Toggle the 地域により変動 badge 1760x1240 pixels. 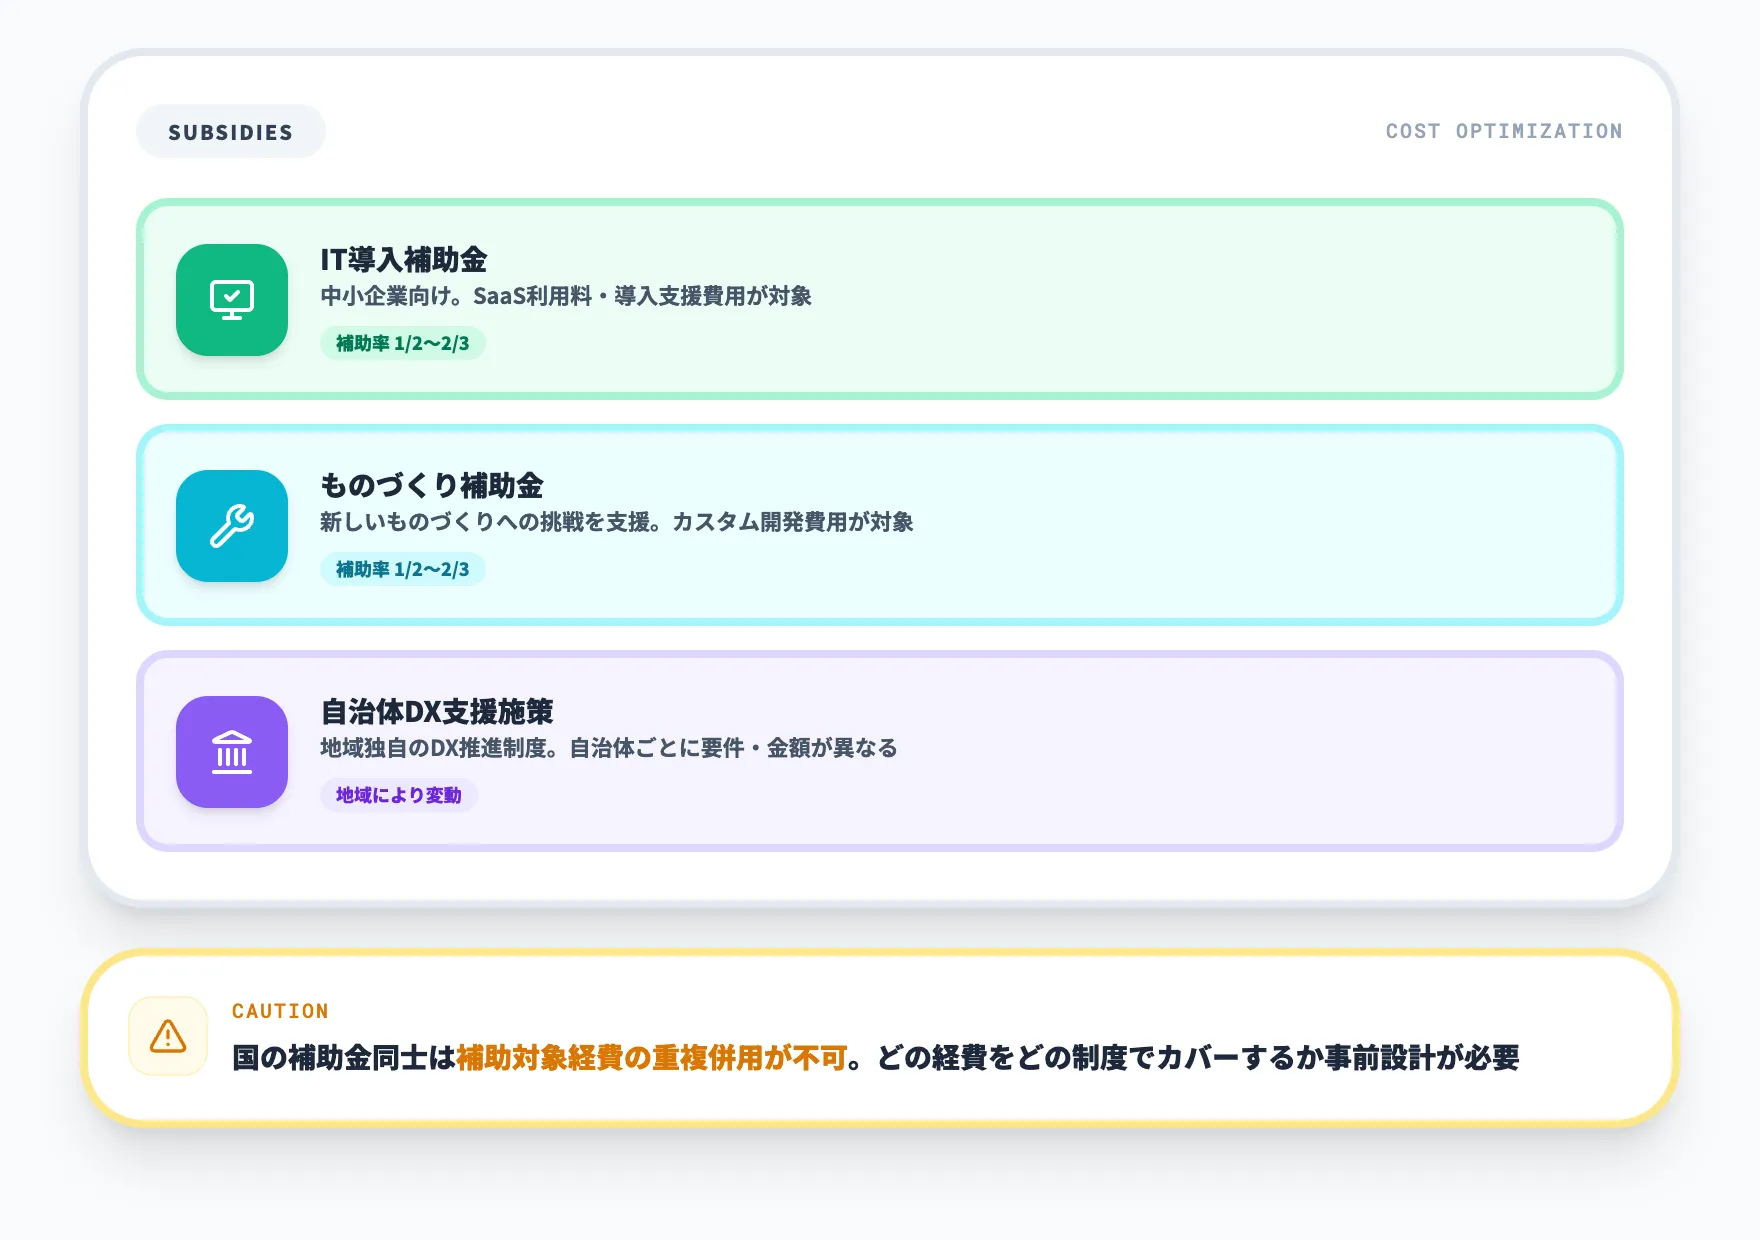click(x=397, y=795)
